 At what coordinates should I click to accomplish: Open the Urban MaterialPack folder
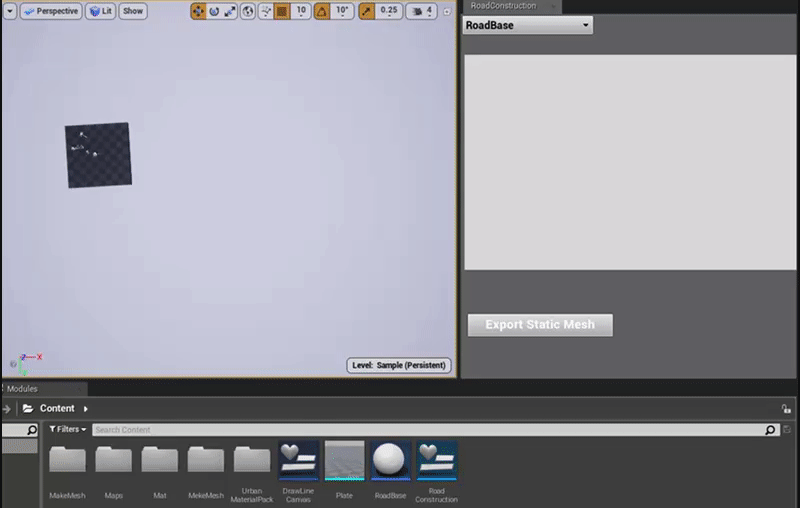pos(252,472)
